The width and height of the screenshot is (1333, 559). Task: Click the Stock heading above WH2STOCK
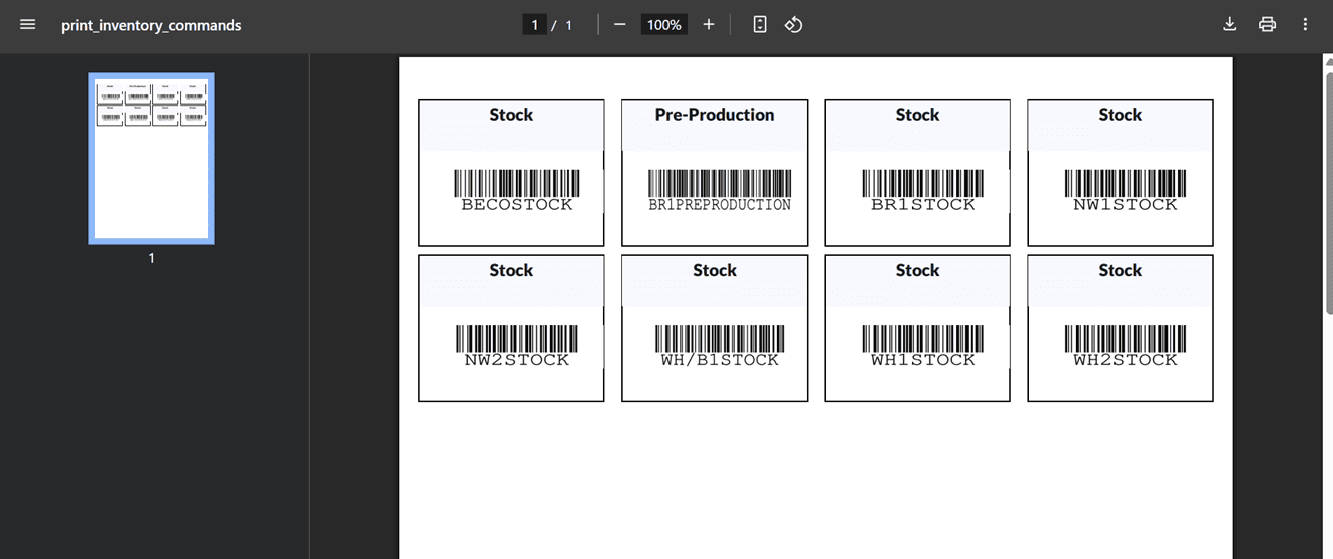click(x=1120, y=270)
